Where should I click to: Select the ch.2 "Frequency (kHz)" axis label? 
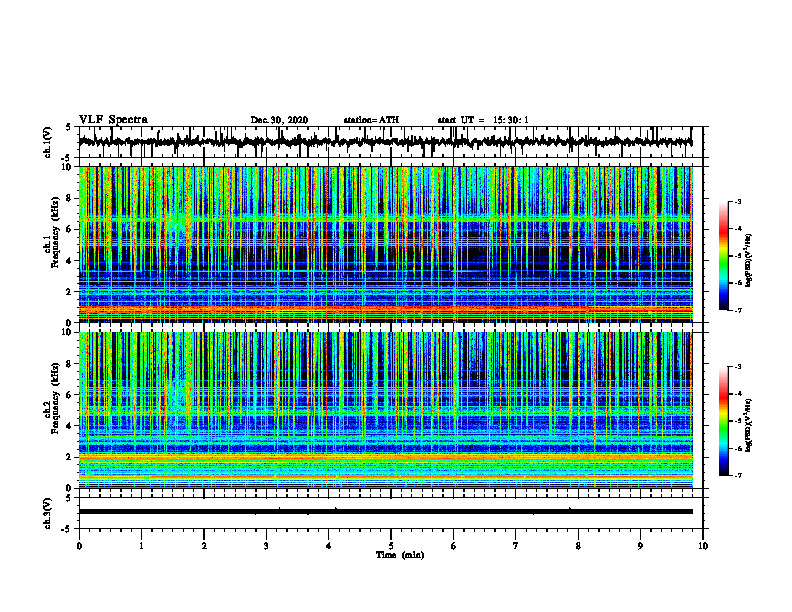55,398
